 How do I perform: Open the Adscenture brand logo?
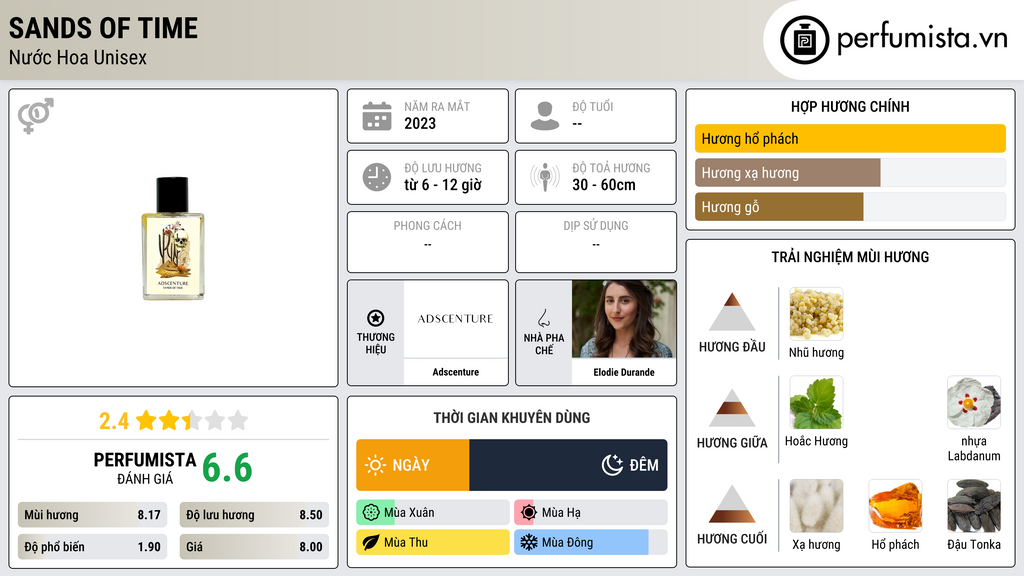[456, 319]
